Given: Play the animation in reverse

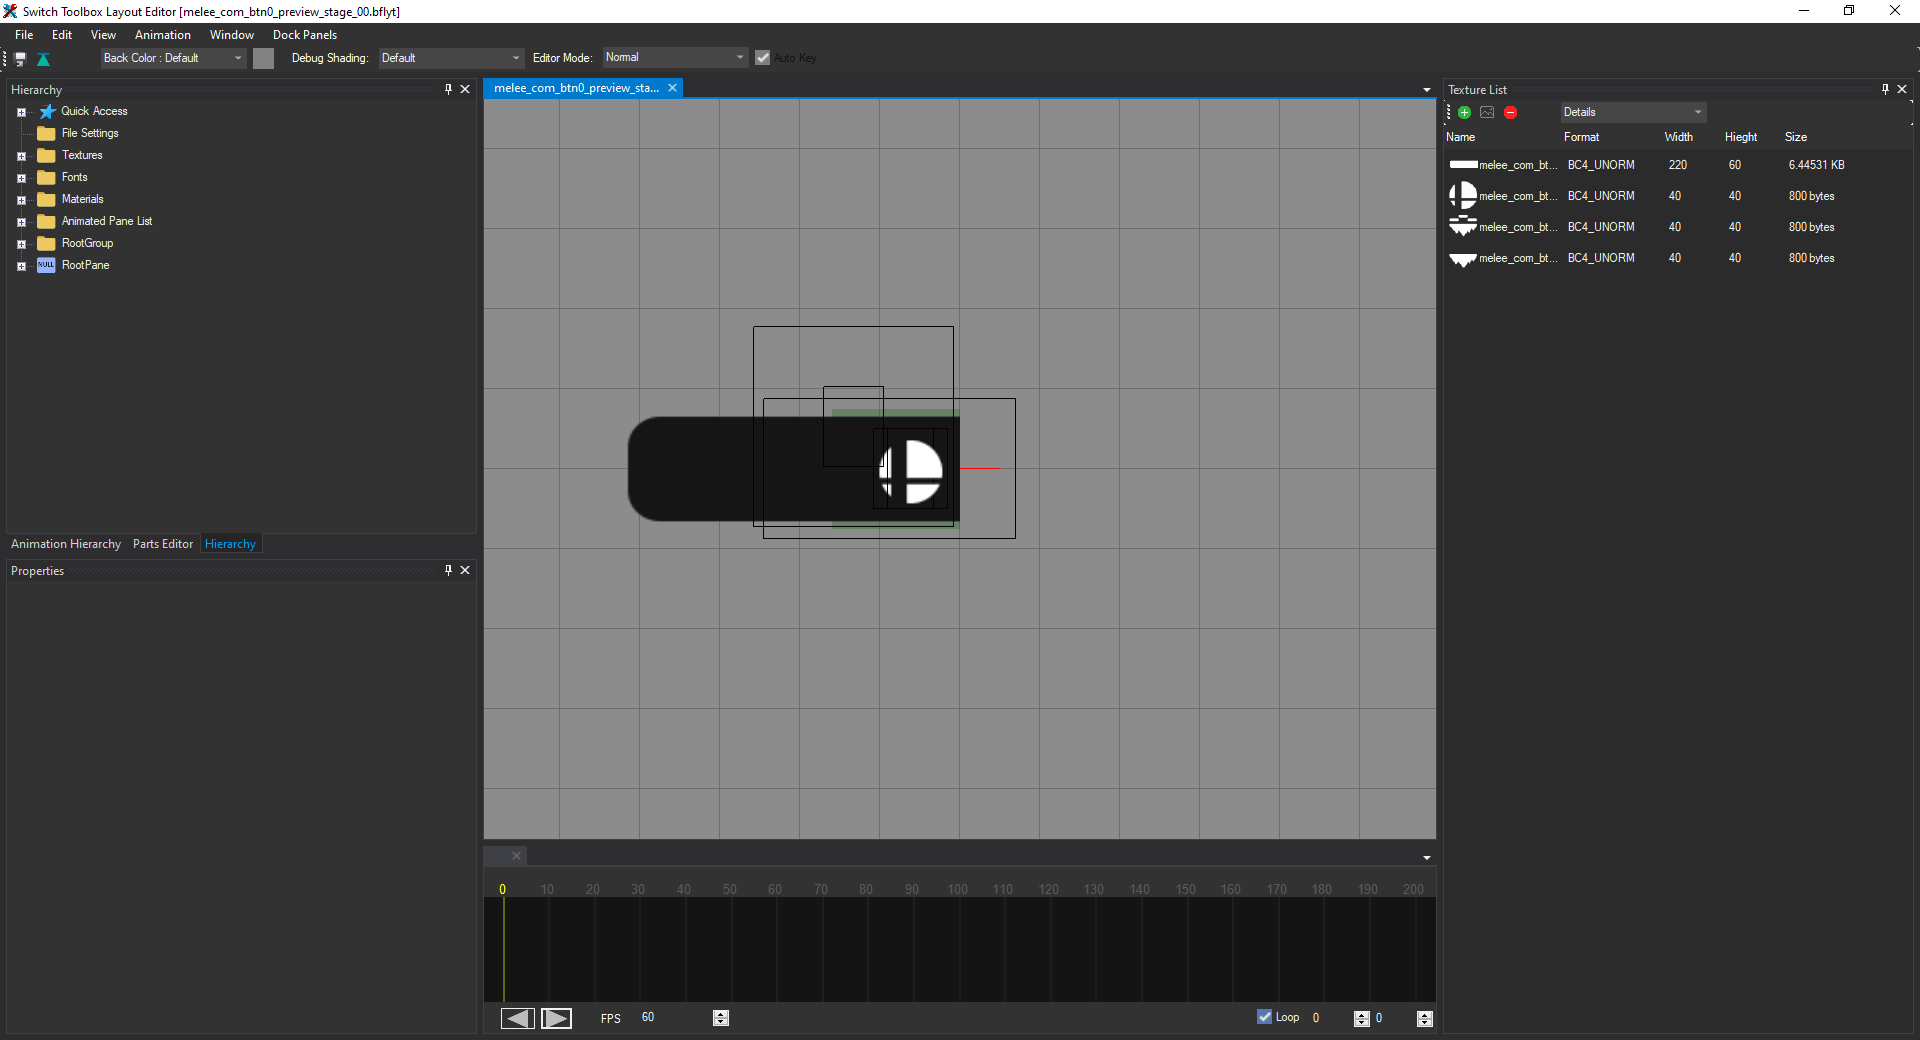Looking at the screenshot, I should [x=517, y=1018].
